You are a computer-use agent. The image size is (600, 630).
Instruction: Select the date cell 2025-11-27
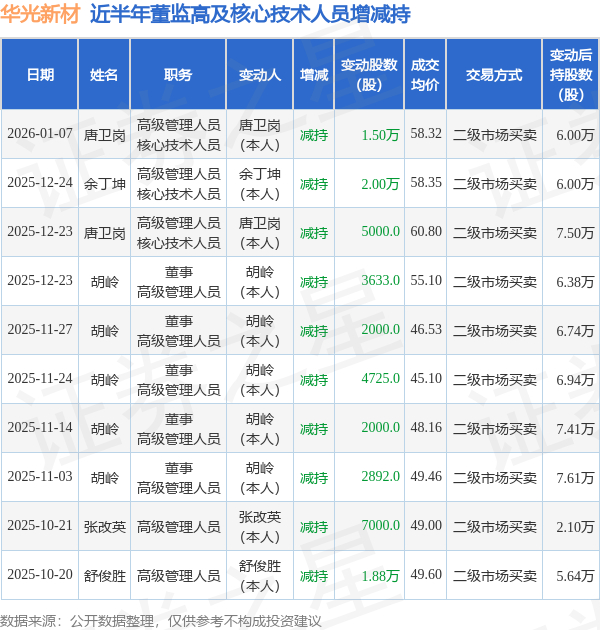(x=40, y=330)
